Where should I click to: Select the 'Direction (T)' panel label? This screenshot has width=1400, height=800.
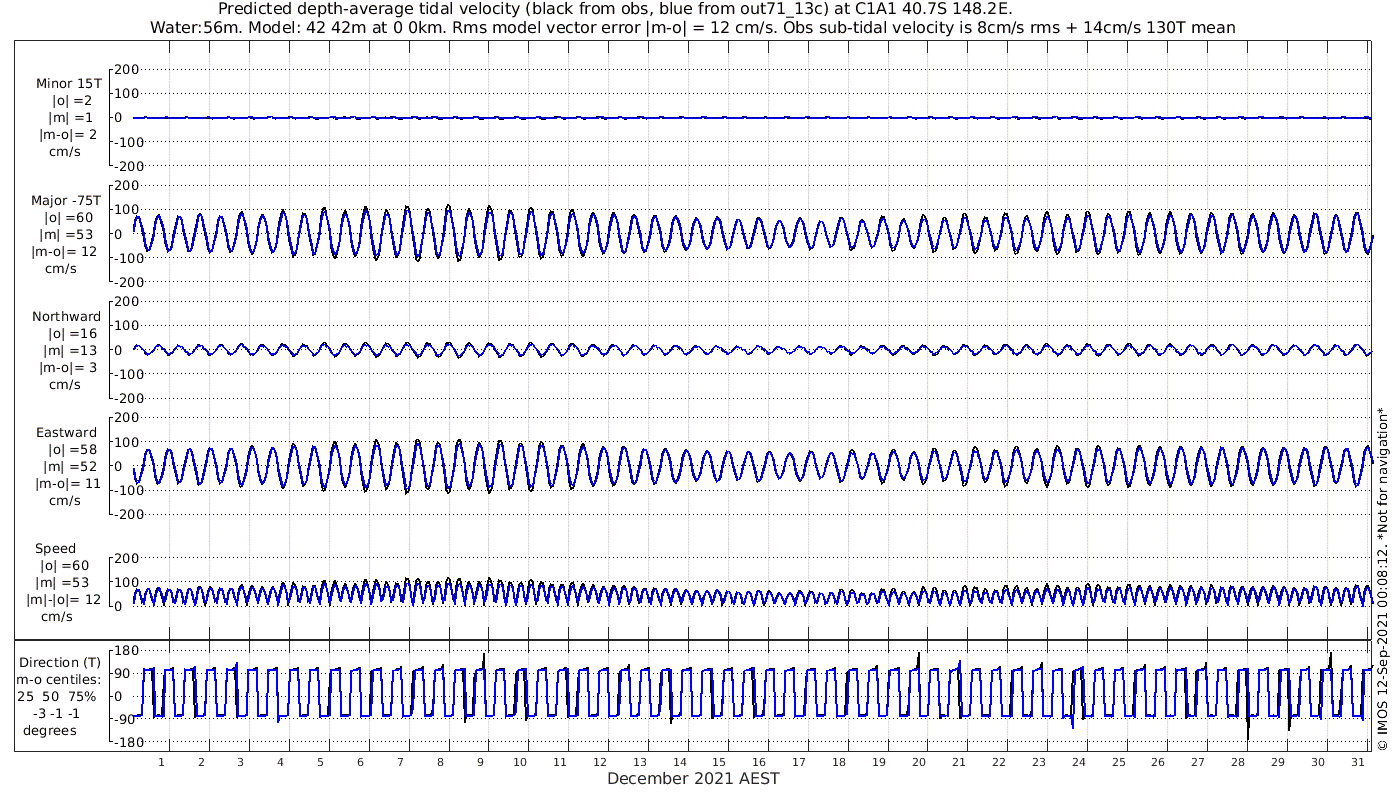(60, 663)
